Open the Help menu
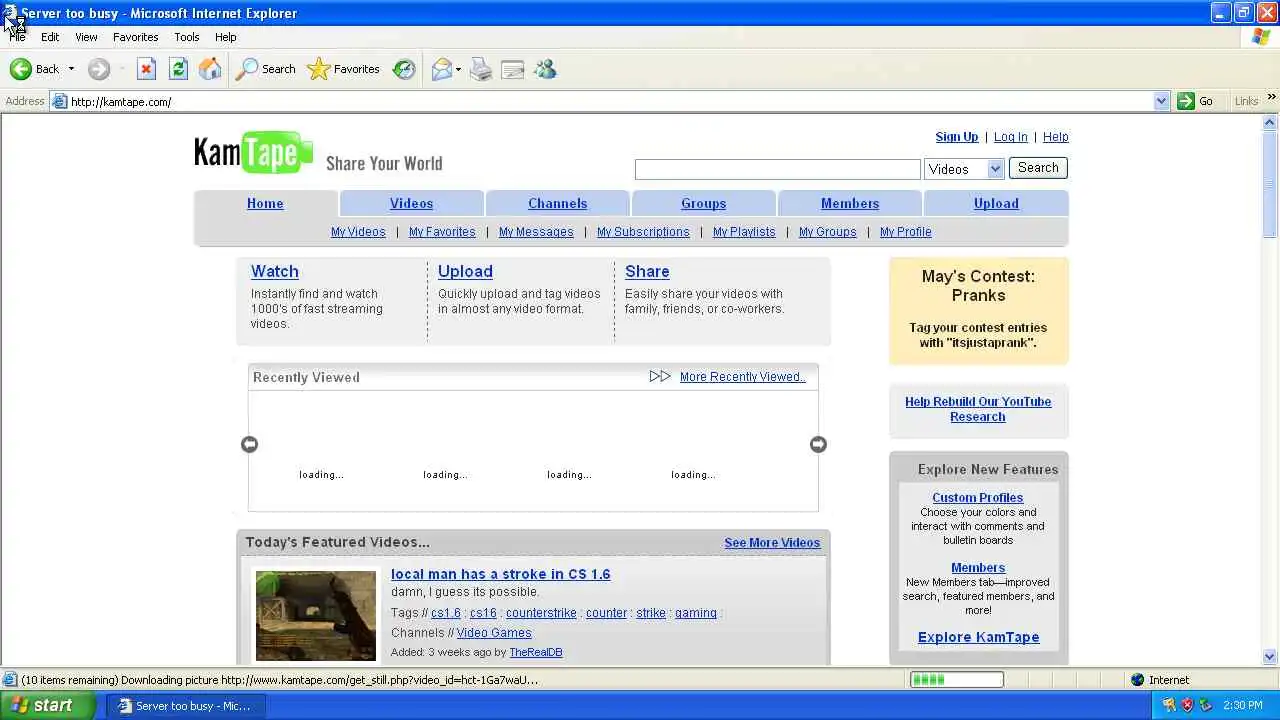 225,37
